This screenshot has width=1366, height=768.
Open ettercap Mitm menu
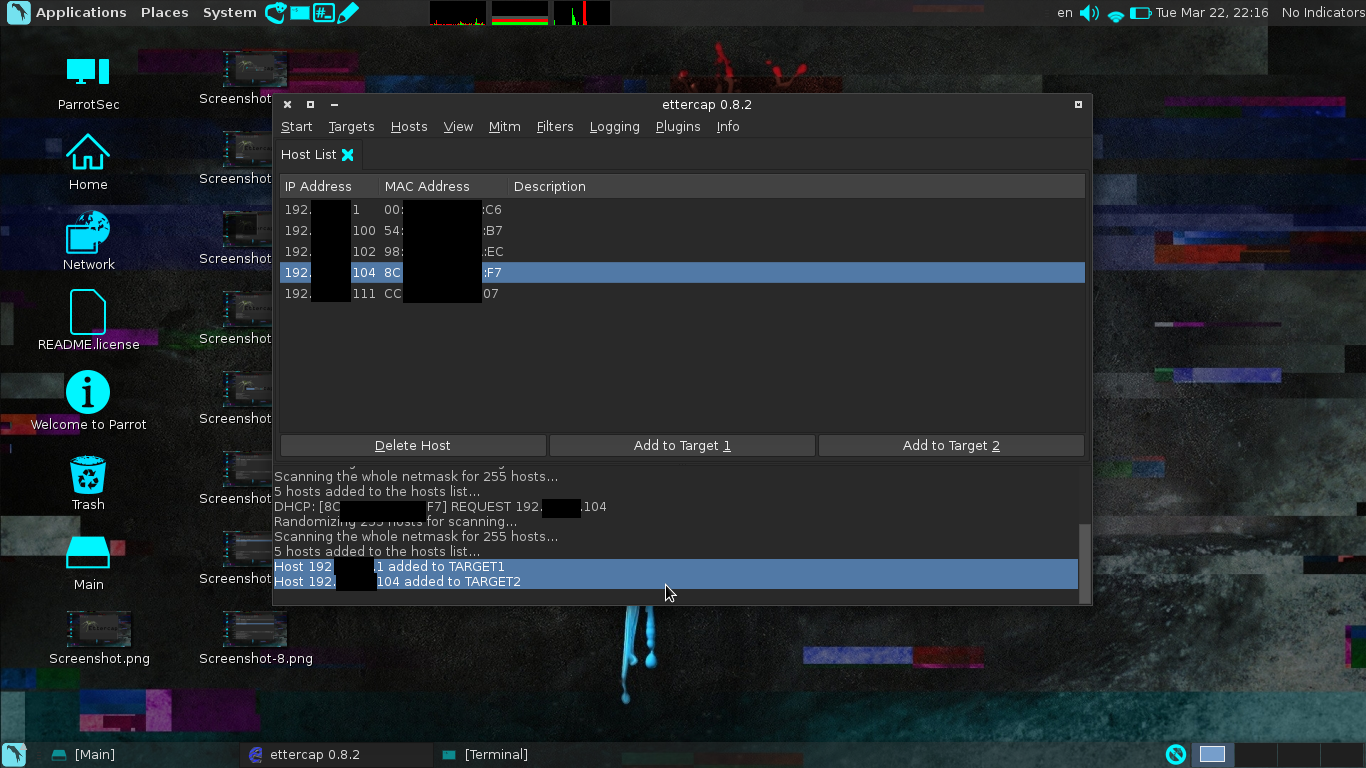click(505, 127)
